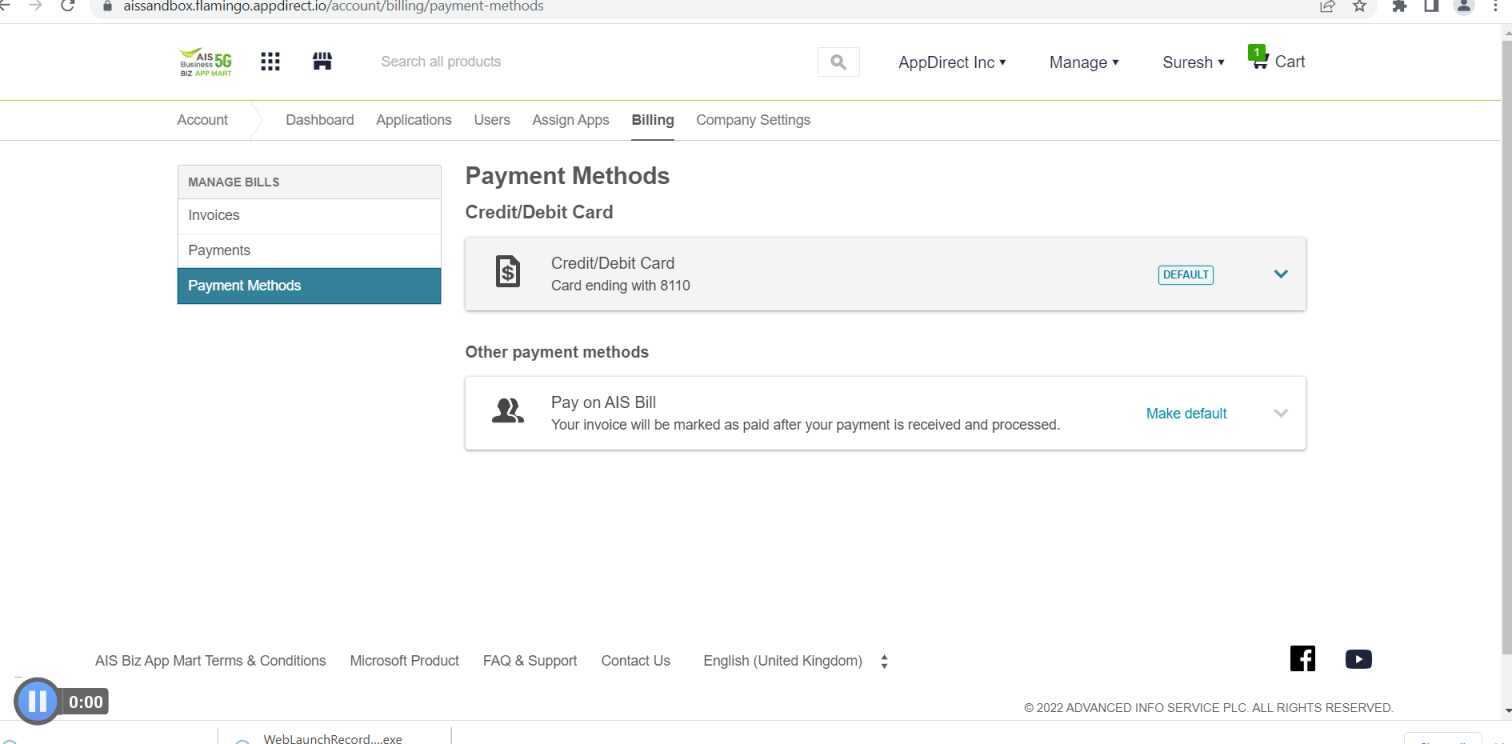Open FAQ & Support link
The image size is (1512, 744).
530,660
